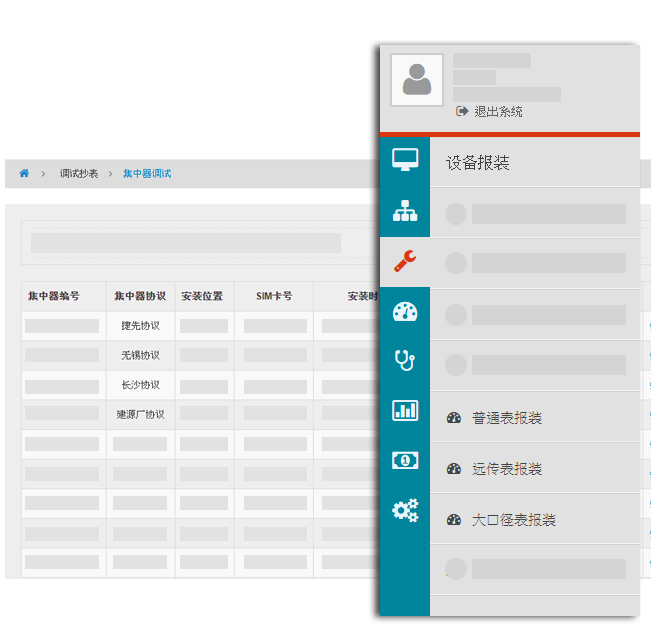Select the 捷先协议 table cell
The width and height of the screenshot is (651, 627).
point(140,326)
